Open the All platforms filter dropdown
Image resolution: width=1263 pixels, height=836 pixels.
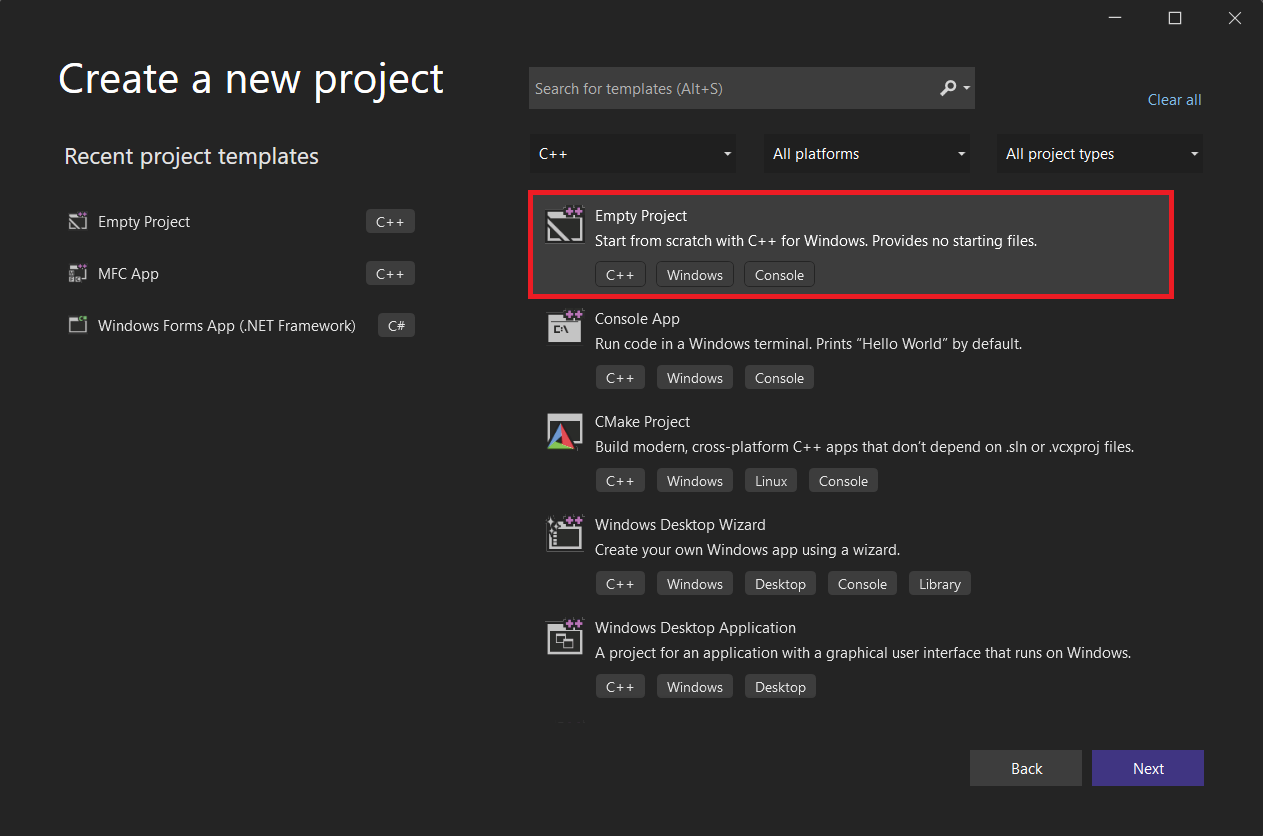[866, 154]
